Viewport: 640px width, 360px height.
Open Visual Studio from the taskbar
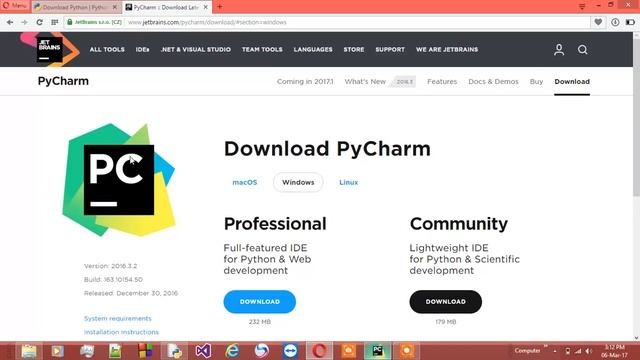[203, 351]
